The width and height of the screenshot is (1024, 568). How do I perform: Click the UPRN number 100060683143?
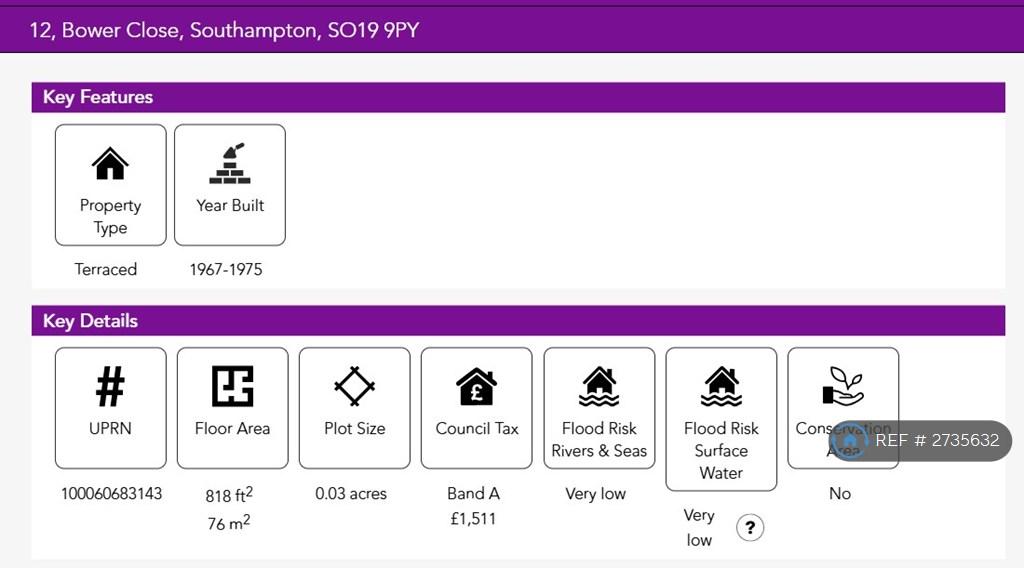(112, 494)
